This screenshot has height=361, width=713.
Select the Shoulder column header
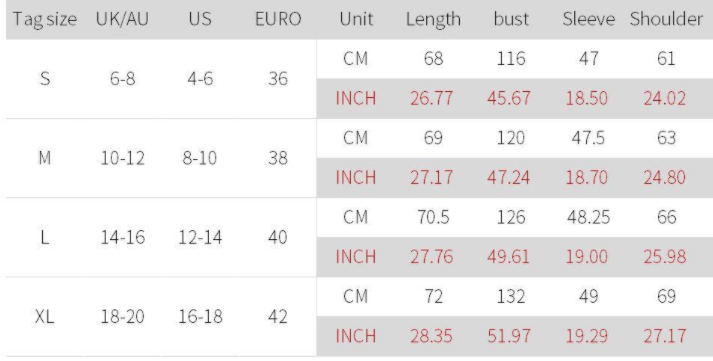[666, 19]
